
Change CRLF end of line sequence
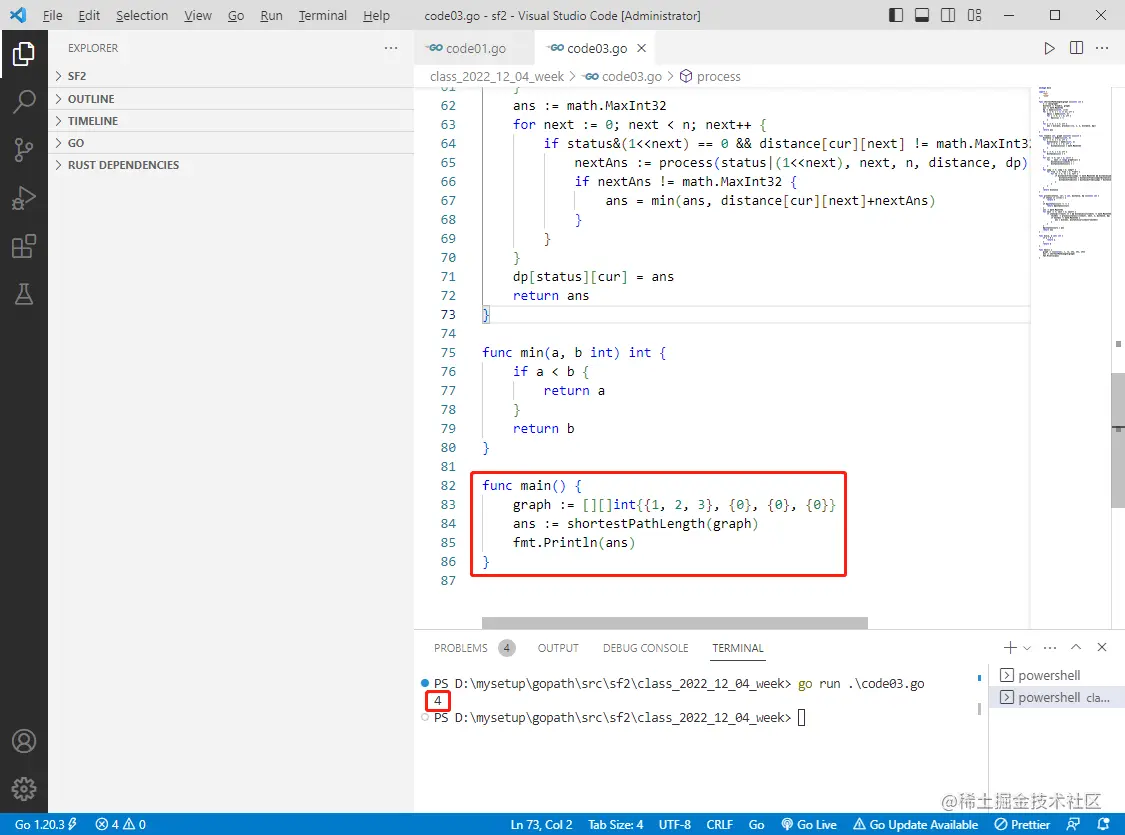click(x=719, y=824)
